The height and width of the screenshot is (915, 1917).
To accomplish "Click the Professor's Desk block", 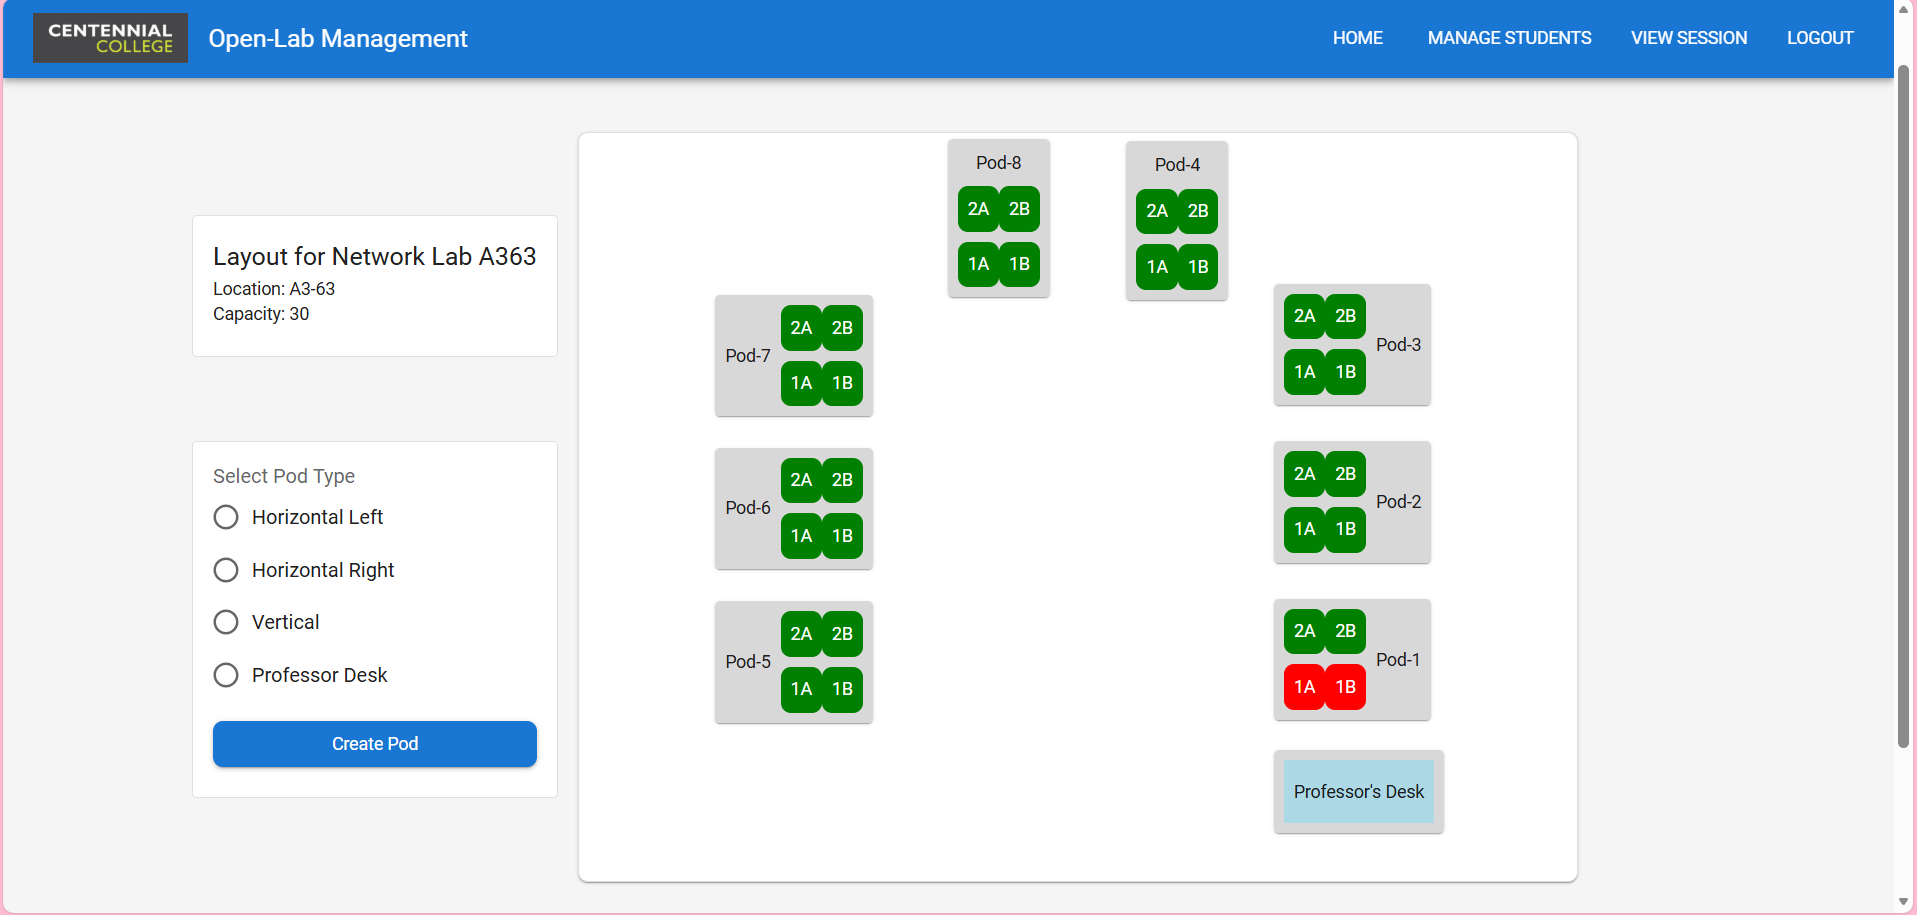I will [1357, 791].
